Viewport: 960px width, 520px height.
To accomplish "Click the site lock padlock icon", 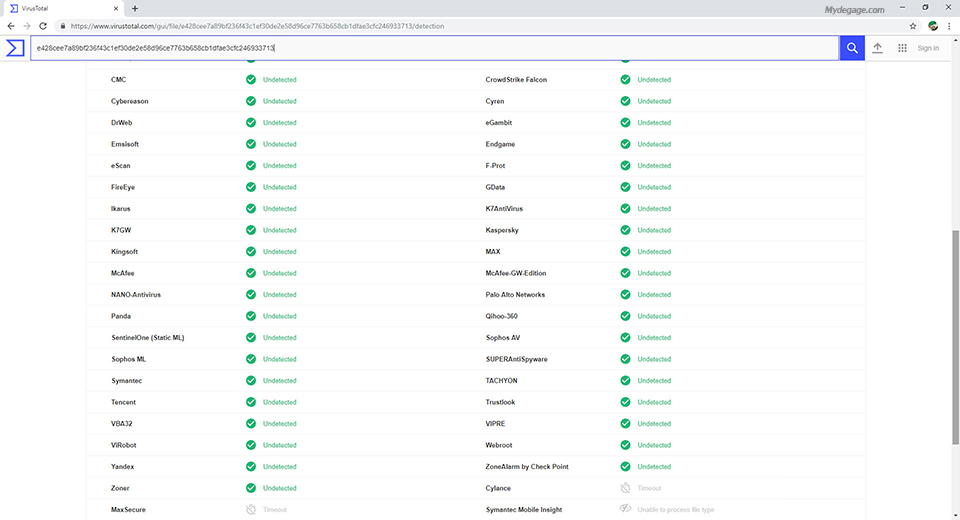I will coord(62,26).
